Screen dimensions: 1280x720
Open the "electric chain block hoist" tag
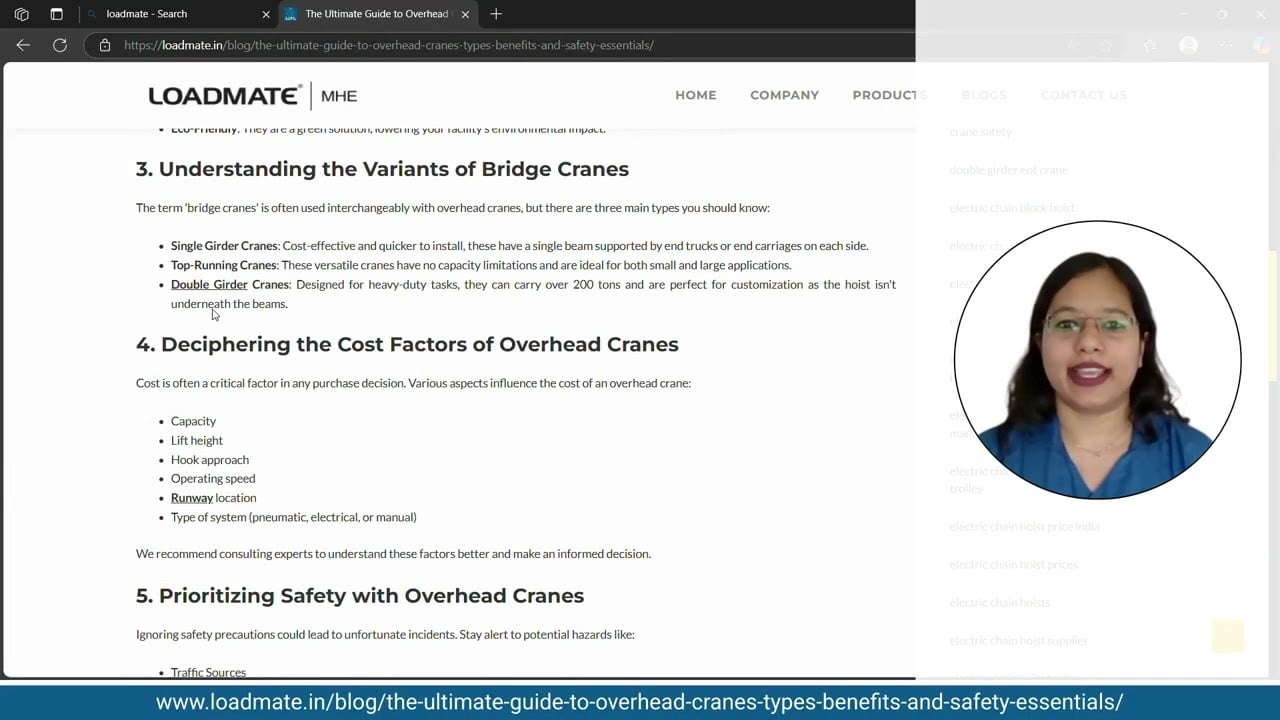click(1012, 208)
